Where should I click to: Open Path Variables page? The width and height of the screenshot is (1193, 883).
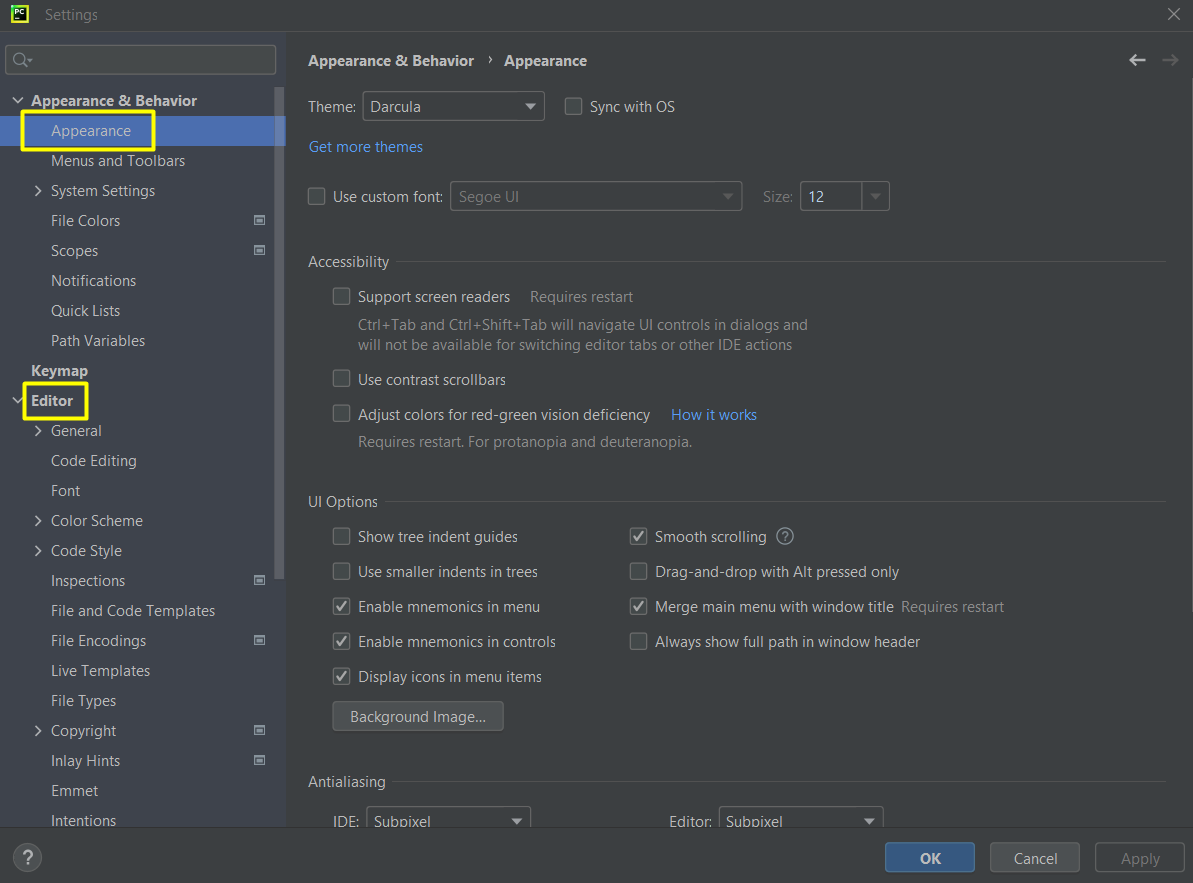pos(97,341)
